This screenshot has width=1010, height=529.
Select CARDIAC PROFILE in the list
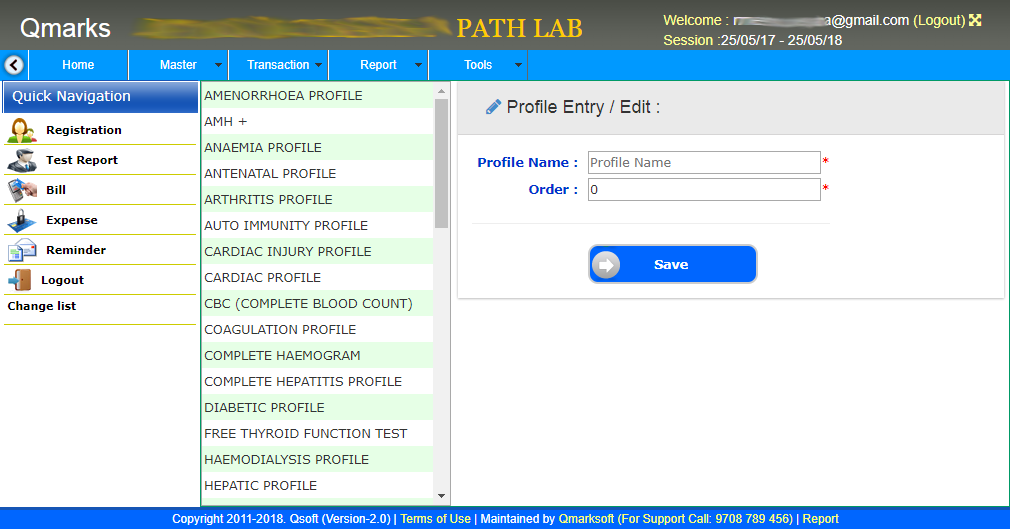[x=318, y=277]
